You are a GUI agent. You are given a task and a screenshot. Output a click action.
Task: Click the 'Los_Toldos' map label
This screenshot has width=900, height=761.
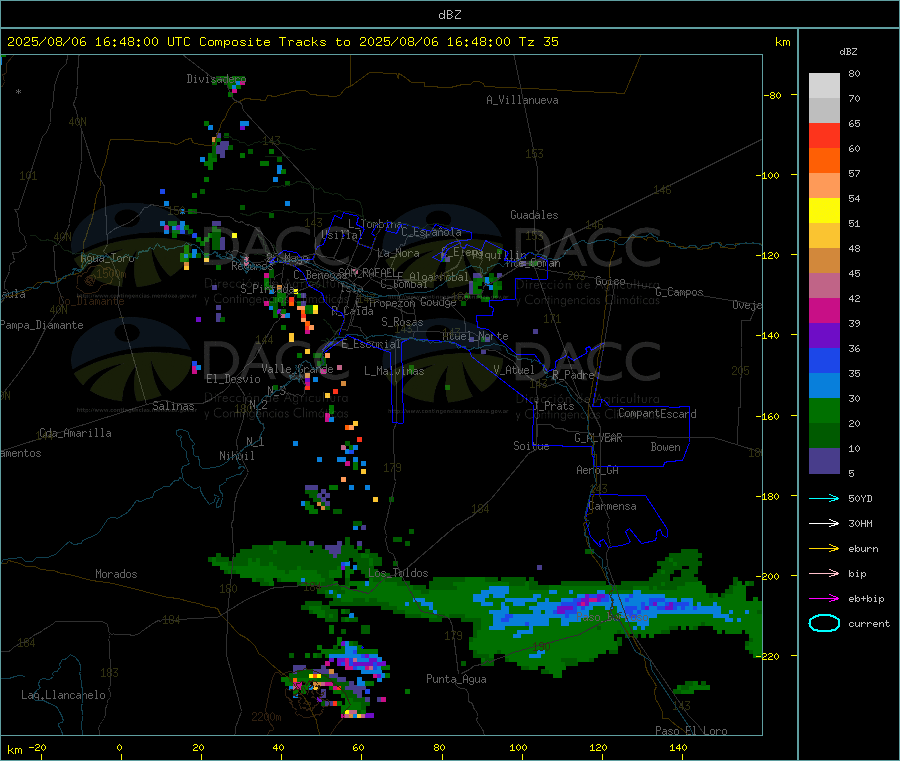point(398,573)
